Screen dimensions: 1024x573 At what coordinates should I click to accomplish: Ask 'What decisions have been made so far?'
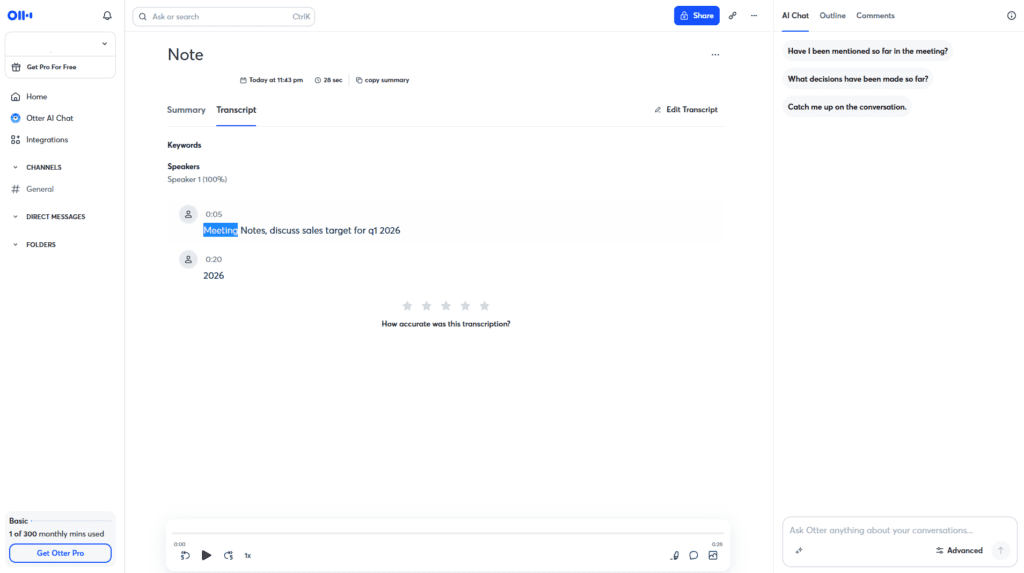coord(857,79)
